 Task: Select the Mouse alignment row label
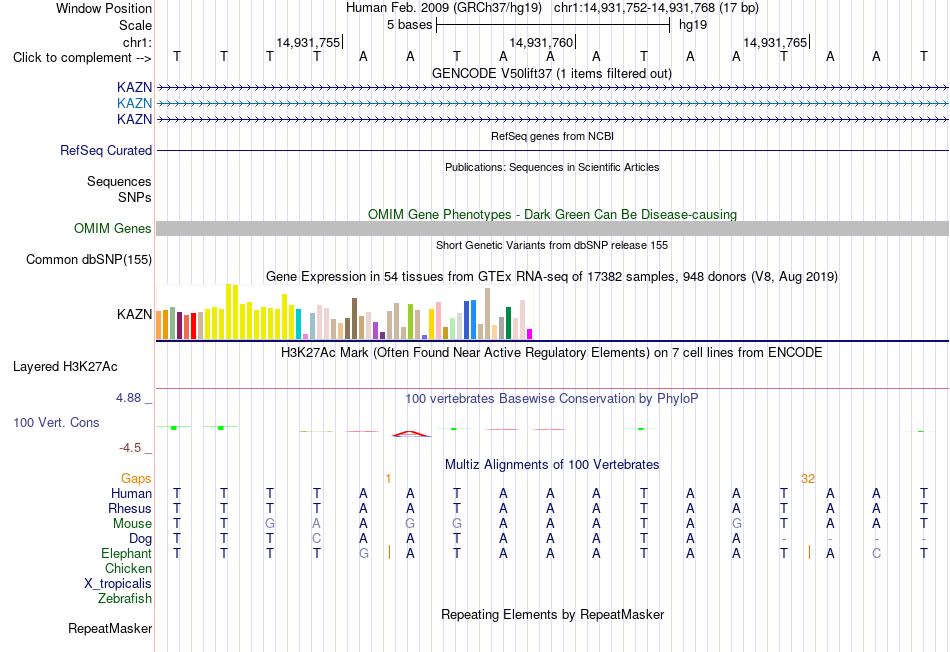(x=132, y=524)
